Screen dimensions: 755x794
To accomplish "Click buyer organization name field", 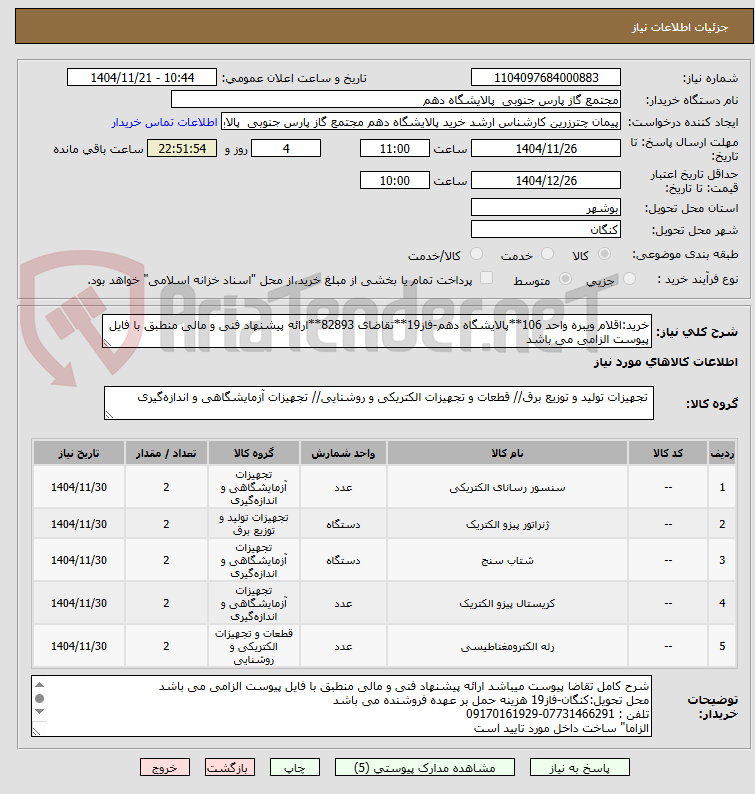I will pos(395,100).
